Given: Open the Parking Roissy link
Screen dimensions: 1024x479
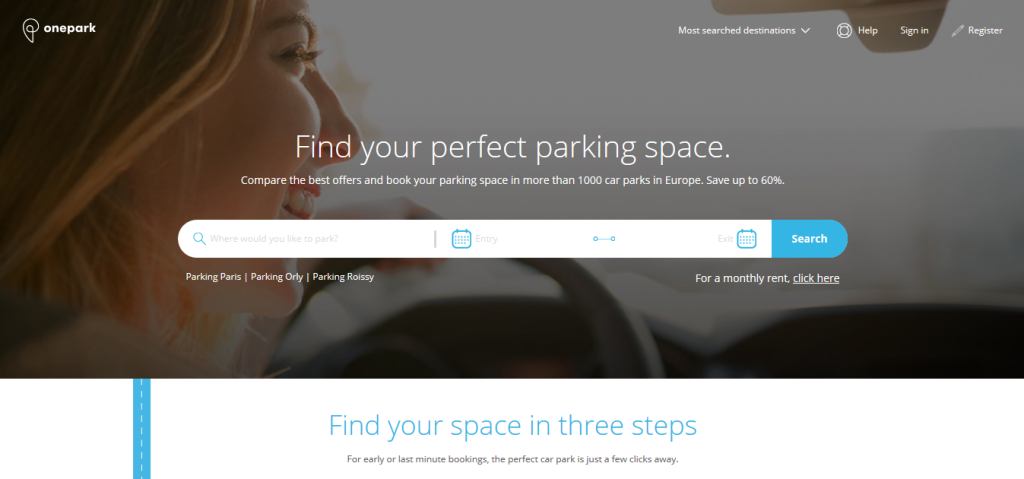Looking at the screenshot, I should pyautogui.click(x=344, y=276).
